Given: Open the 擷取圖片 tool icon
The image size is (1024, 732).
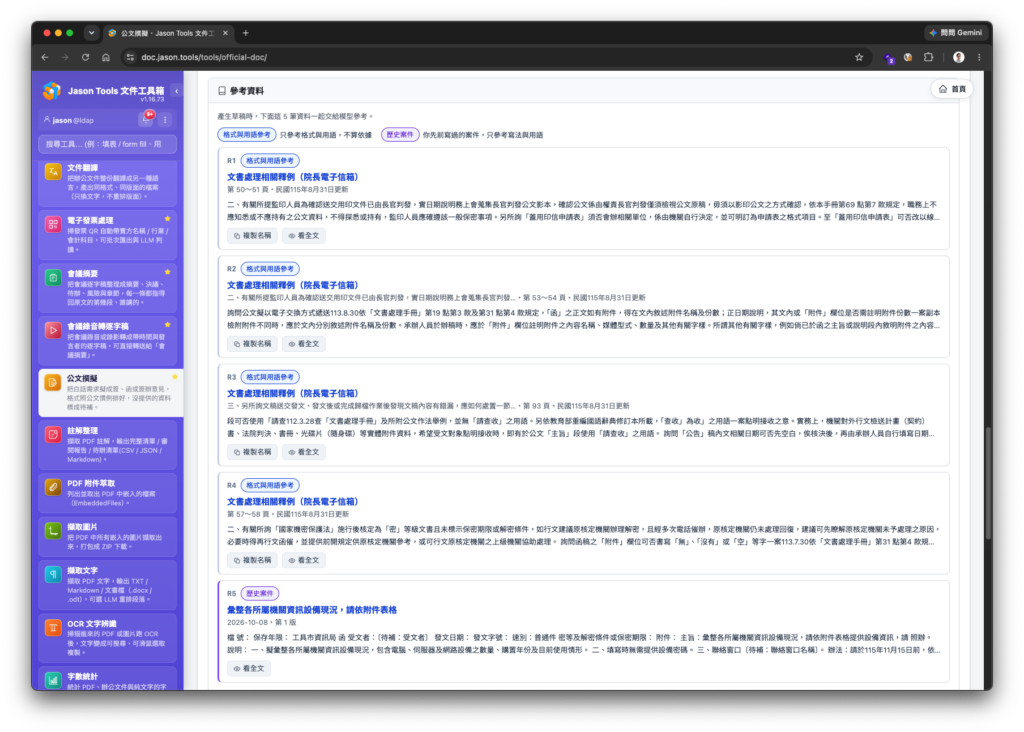Looking at the screenshot, I should click(x=53, y=531).
